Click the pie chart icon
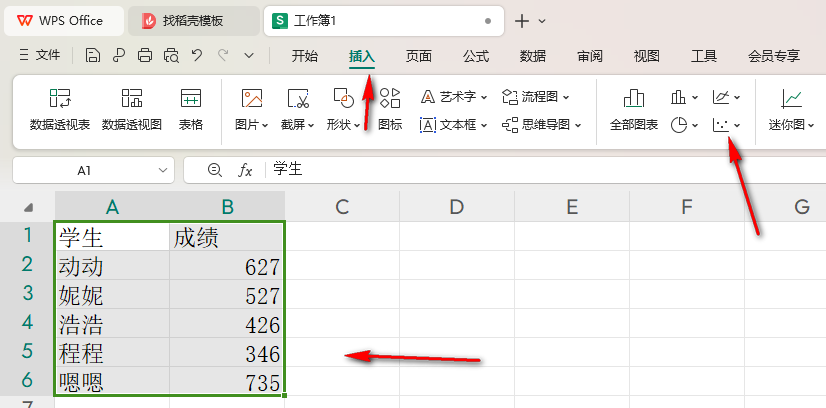 [x=679, y=125]
